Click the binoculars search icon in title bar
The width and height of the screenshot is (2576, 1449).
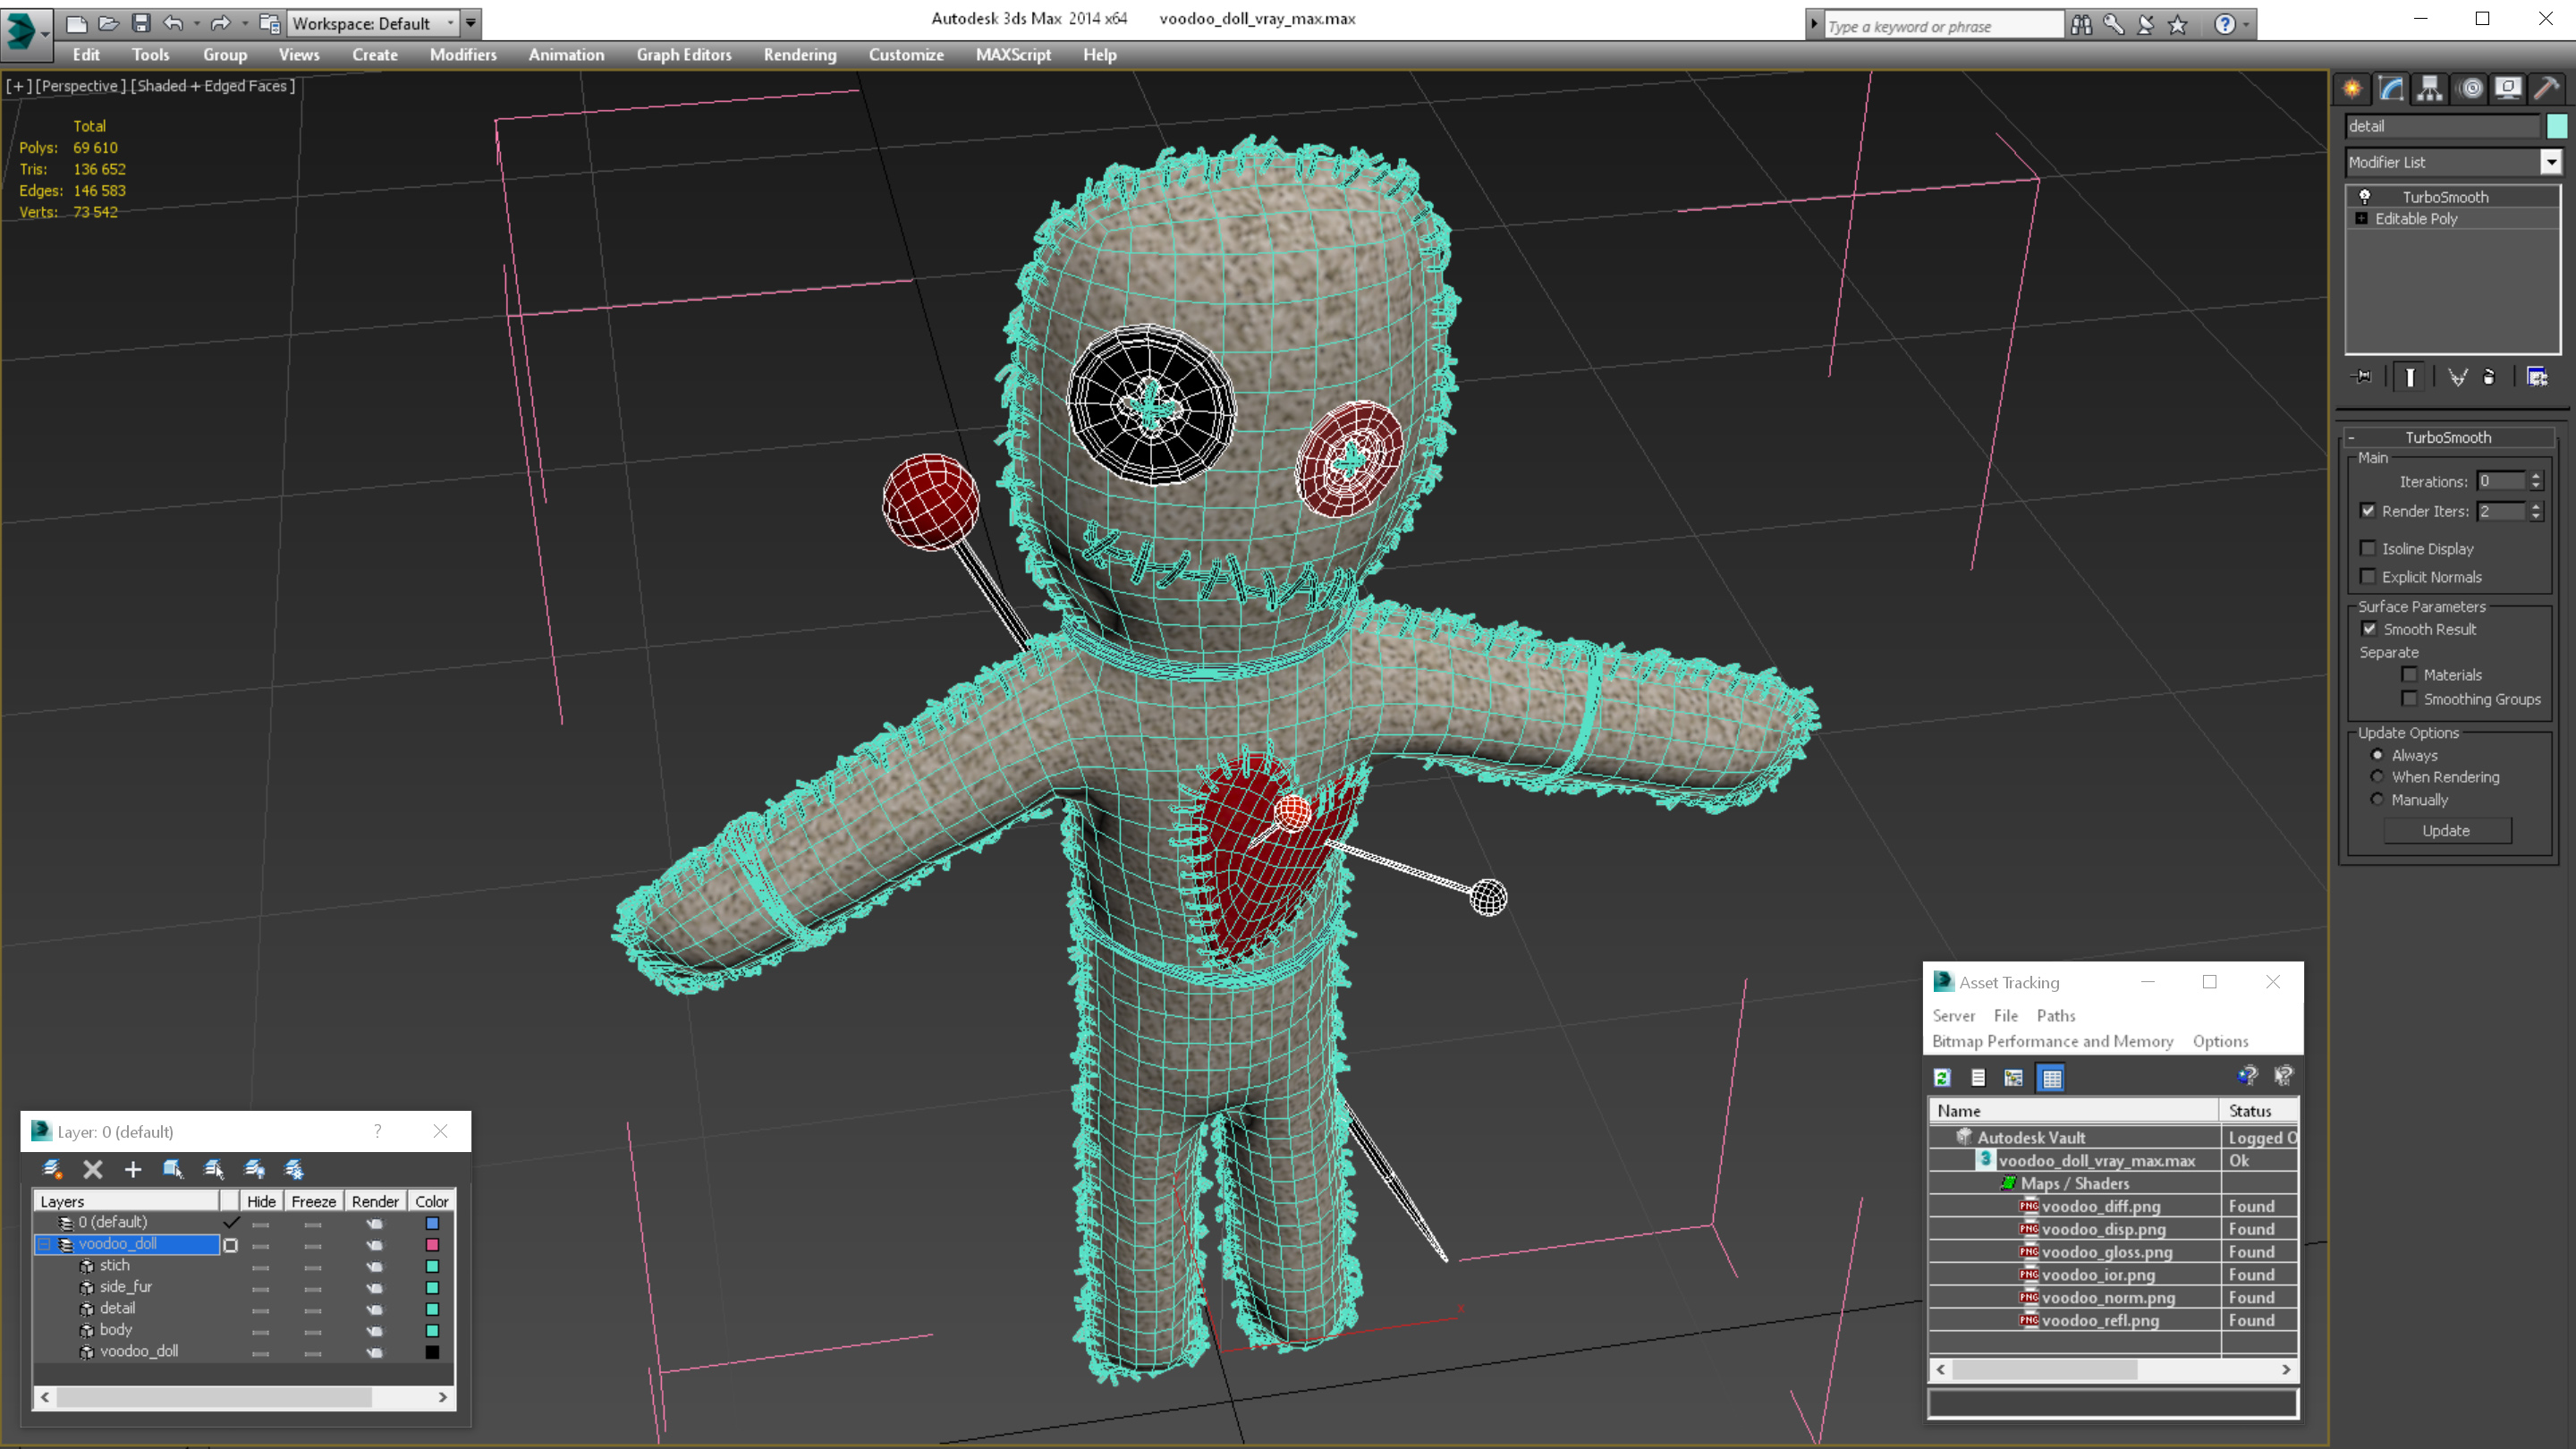click(x=2081, y=24)
